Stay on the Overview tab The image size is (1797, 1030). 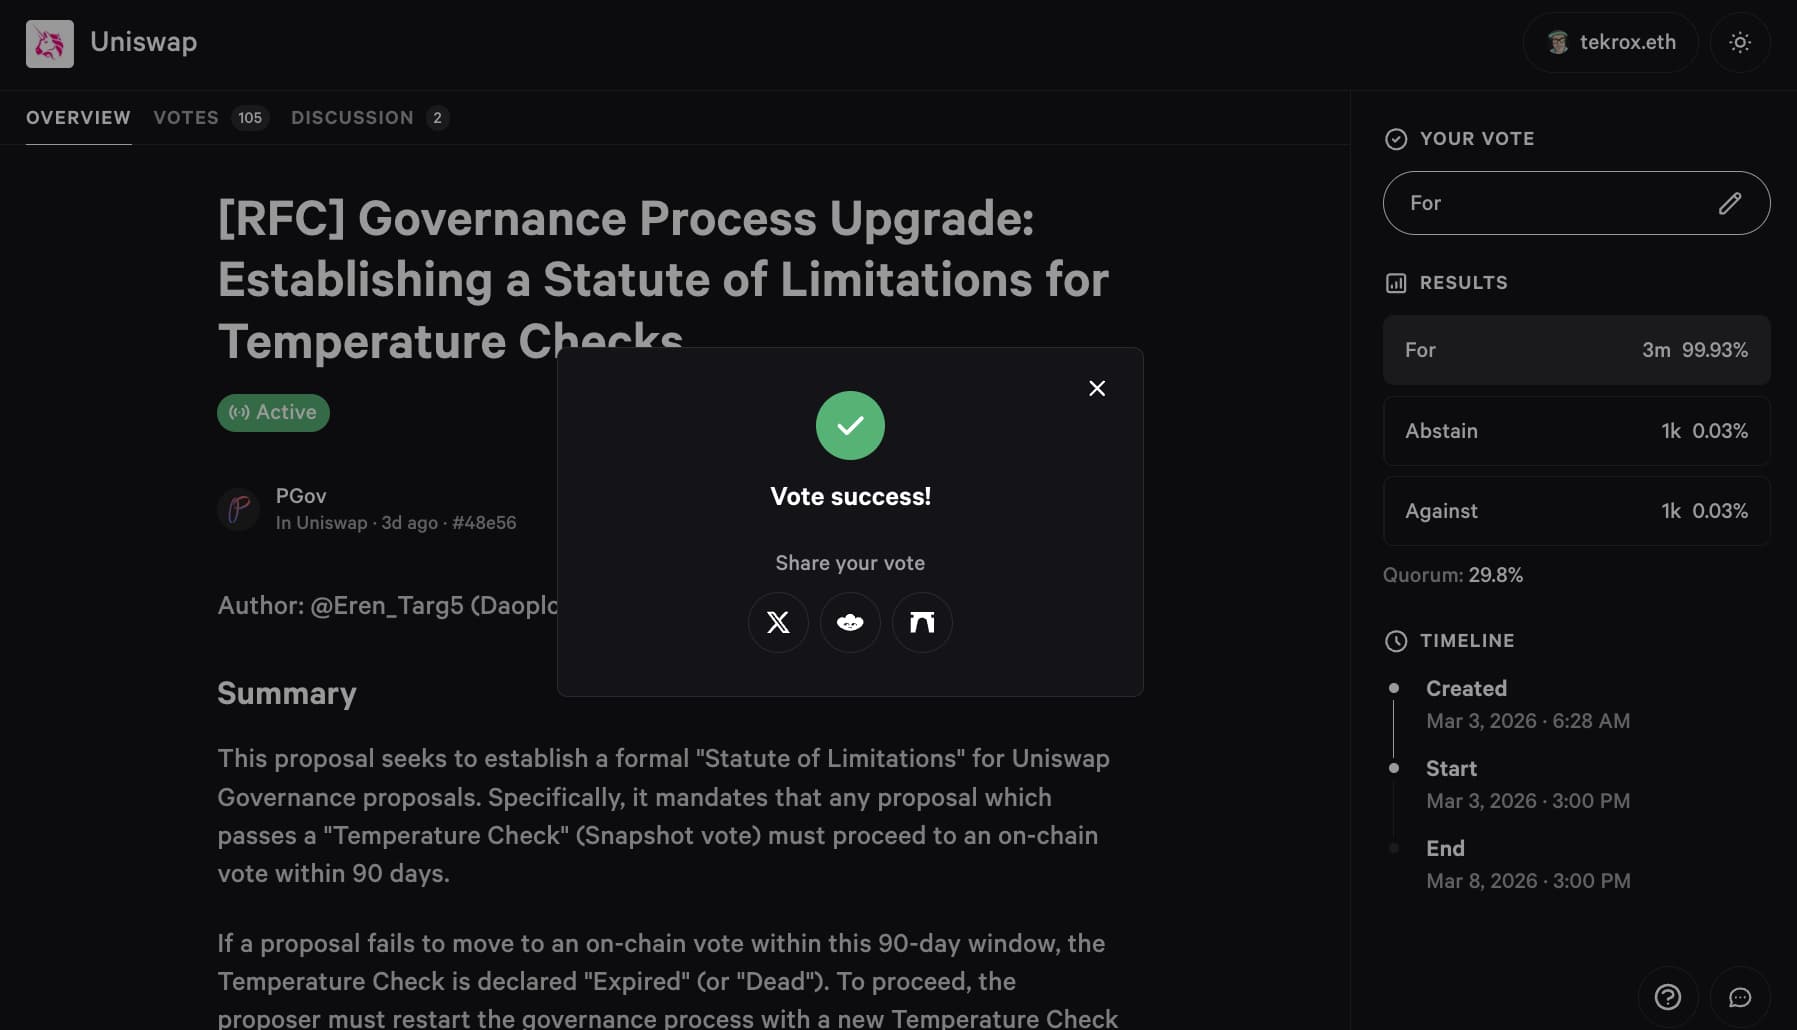(78, 118)
